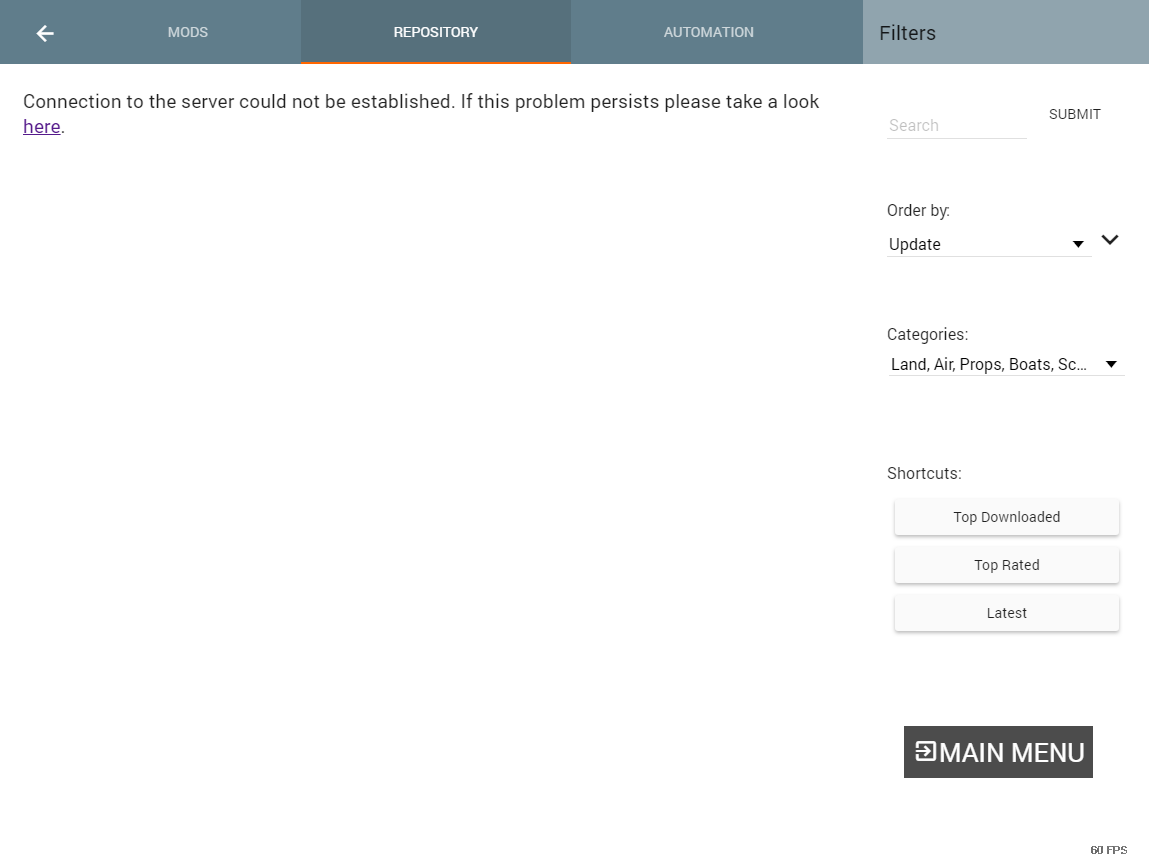
Task: Open the Automation tab
Action: pos(709,32)
